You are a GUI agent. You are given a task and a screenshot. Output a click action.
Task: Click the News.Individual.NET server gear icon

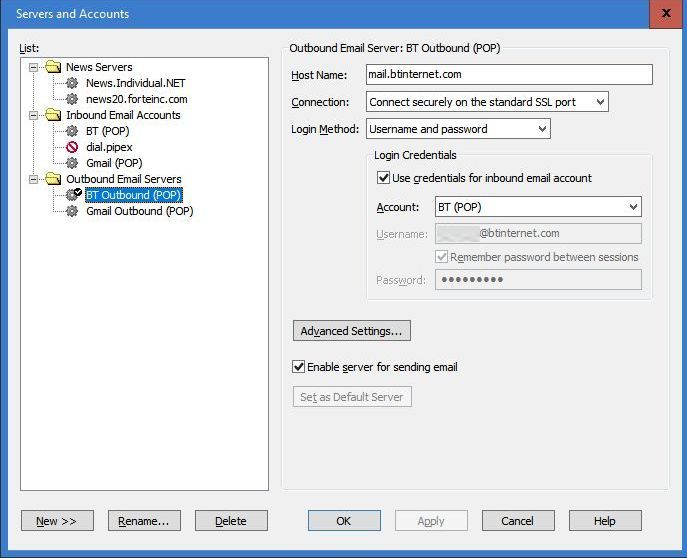(x=72, y=83)
